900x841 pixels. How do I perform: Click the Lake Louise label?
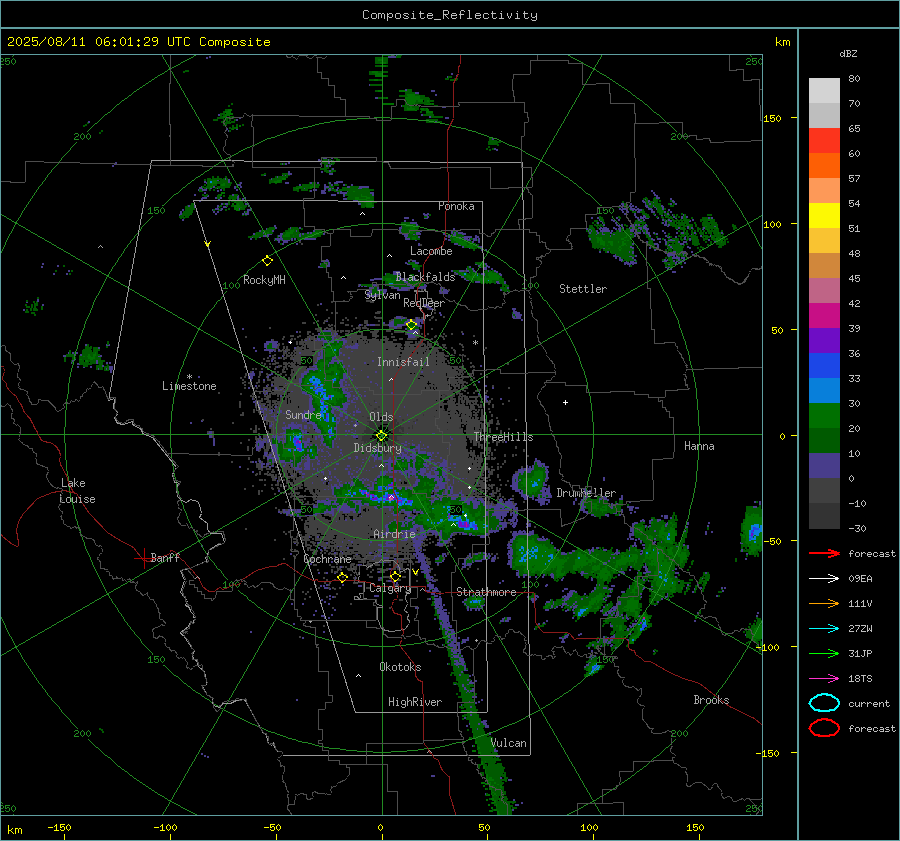click(77, 491)
